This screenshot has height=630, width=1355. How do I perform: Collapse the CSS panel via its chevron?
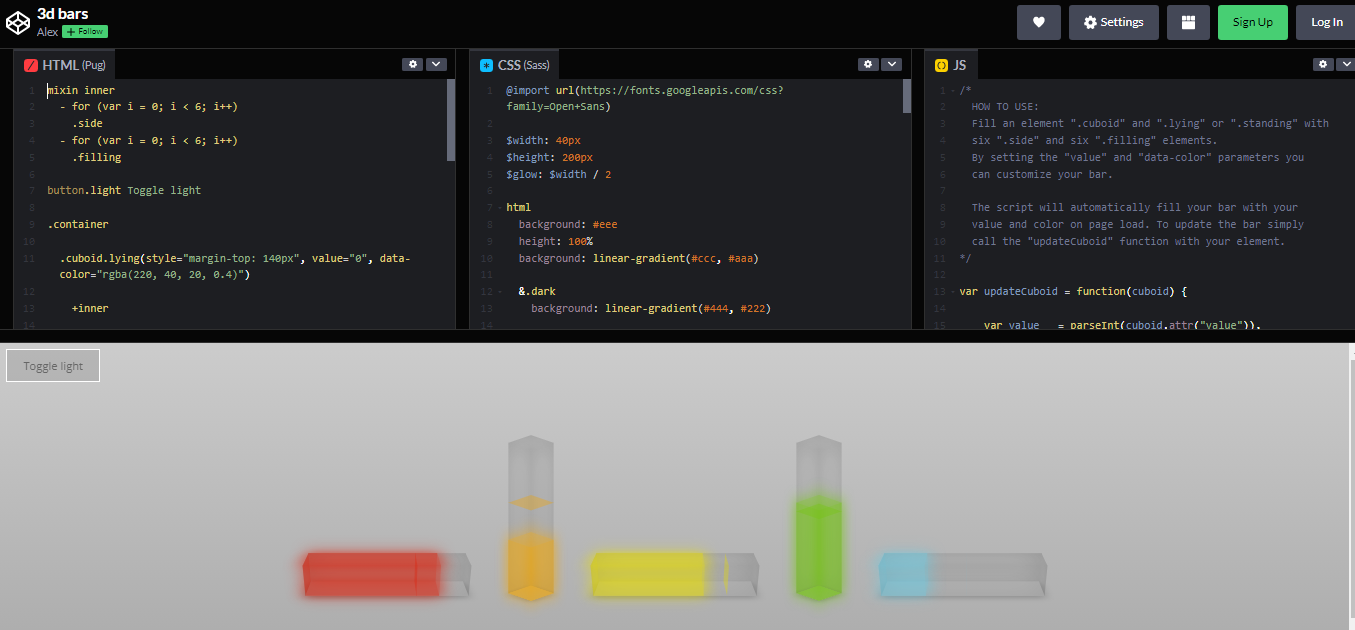pyautogui.click(x=891, y=63)
